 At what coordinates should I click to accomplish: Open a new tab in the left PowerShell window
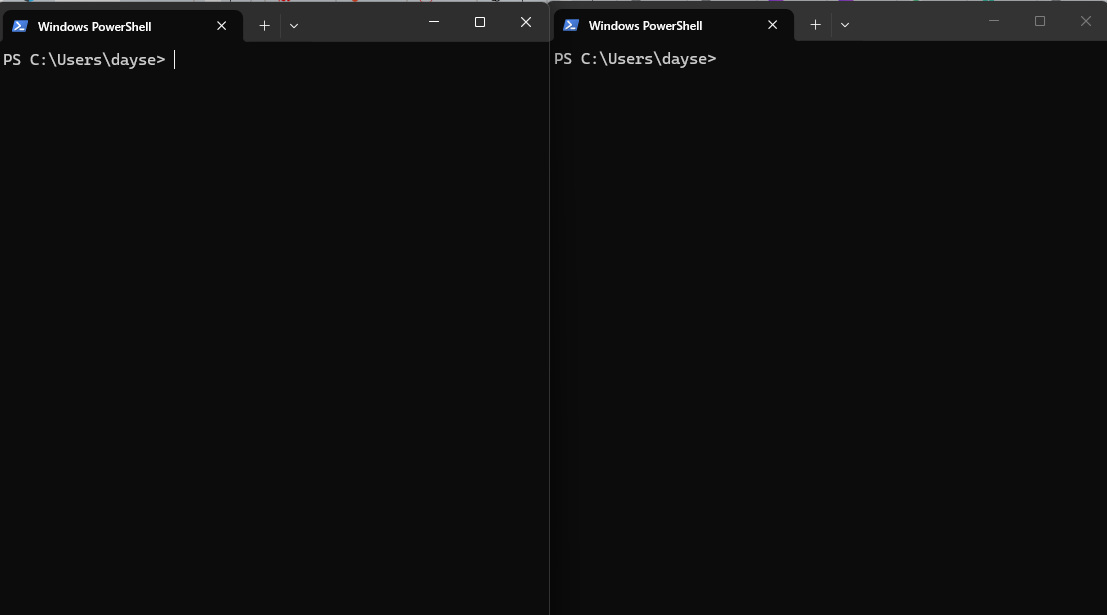click(x=264, y=26)
